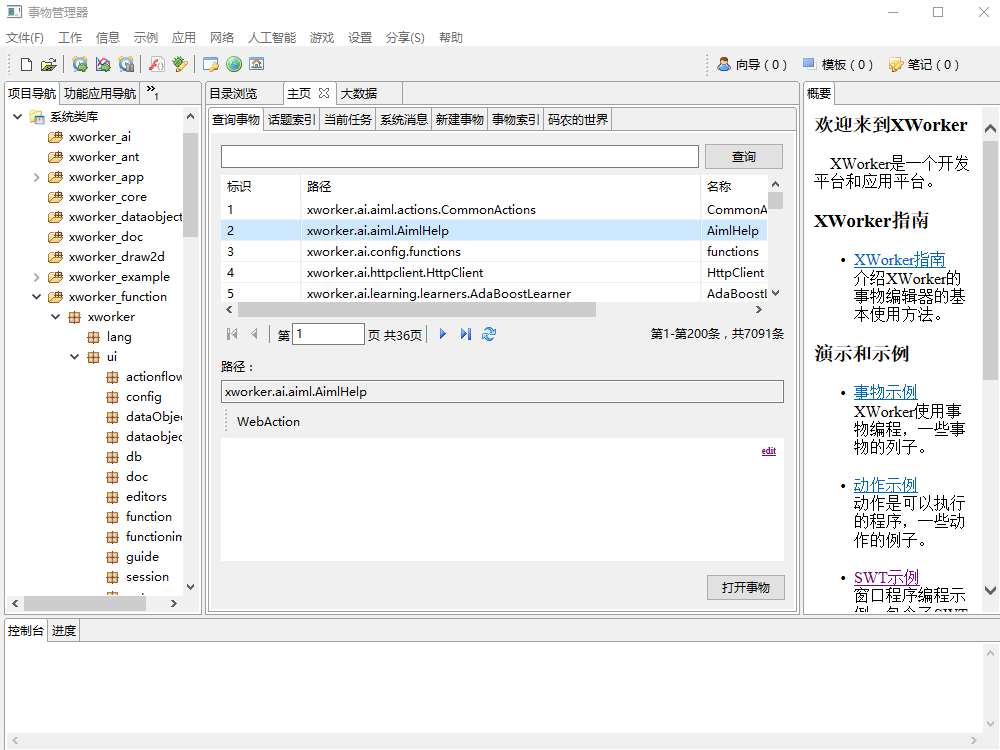Click the chart with green arrow icon
The height and width of the screenshot is (750, 1000).
pyautogui.click(x=103, y=64)
